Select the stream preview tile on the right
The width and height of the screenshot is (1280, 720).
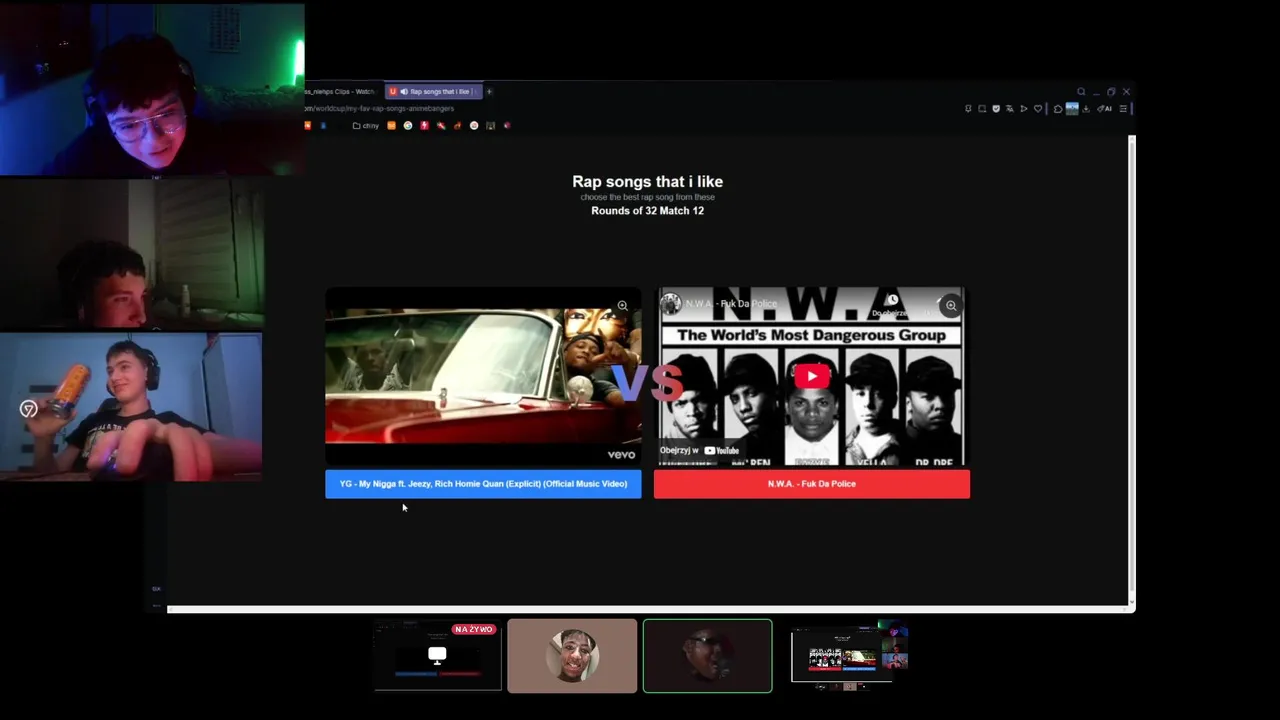(849, 655)
